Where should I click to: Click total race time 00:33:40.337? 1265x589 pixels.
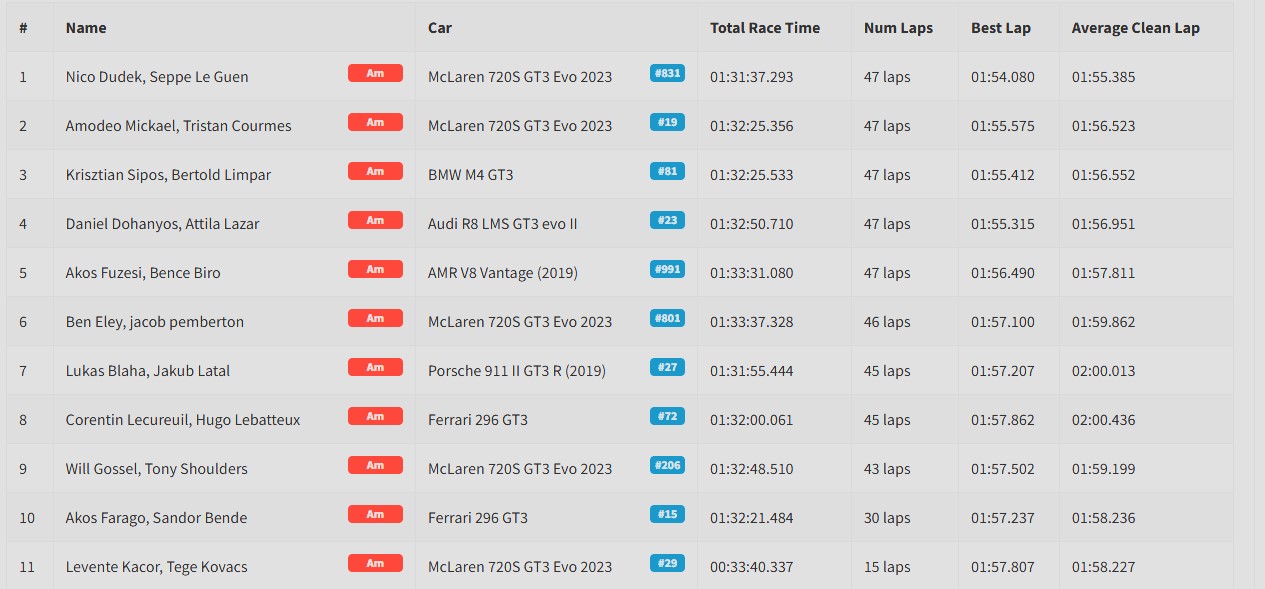click(752, 567)
